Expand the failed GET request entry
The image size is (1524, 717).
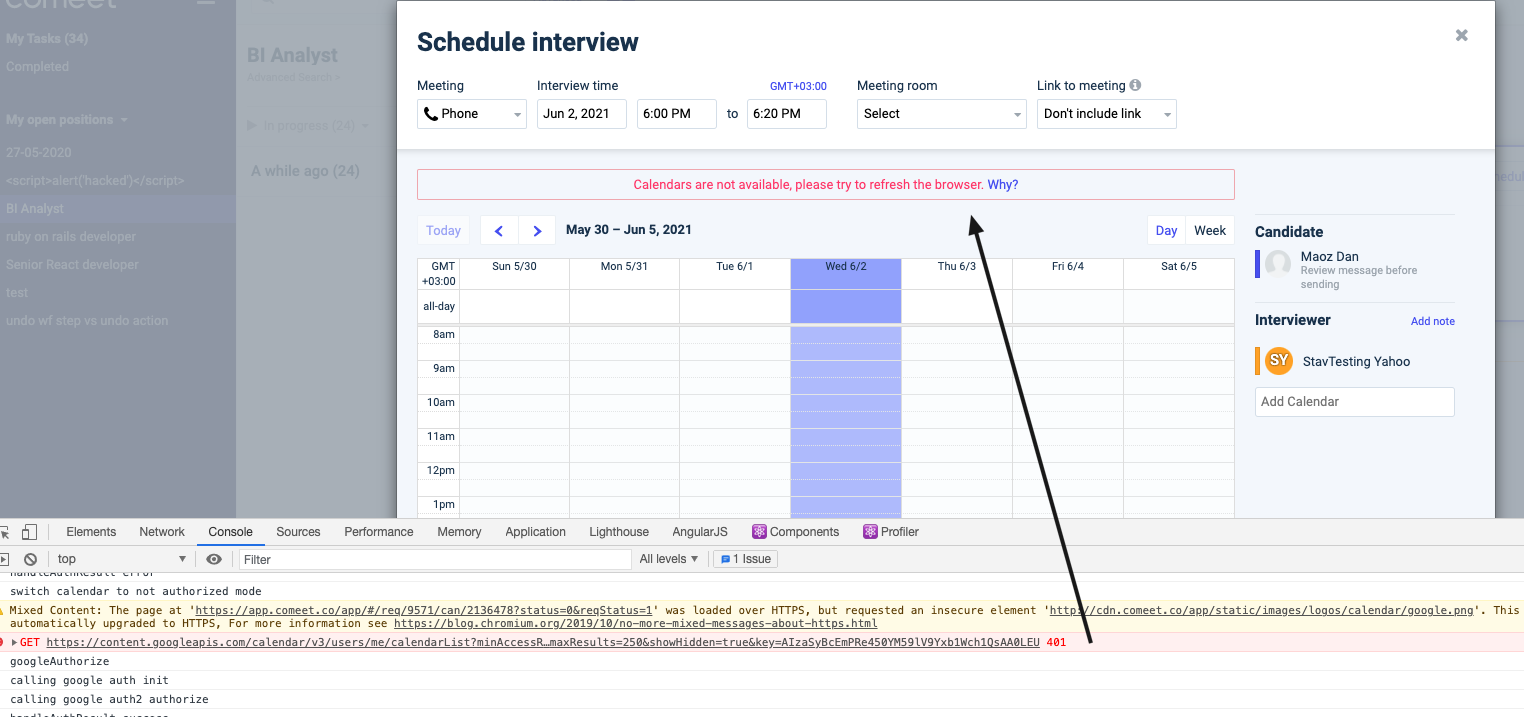tap(15, 642)
